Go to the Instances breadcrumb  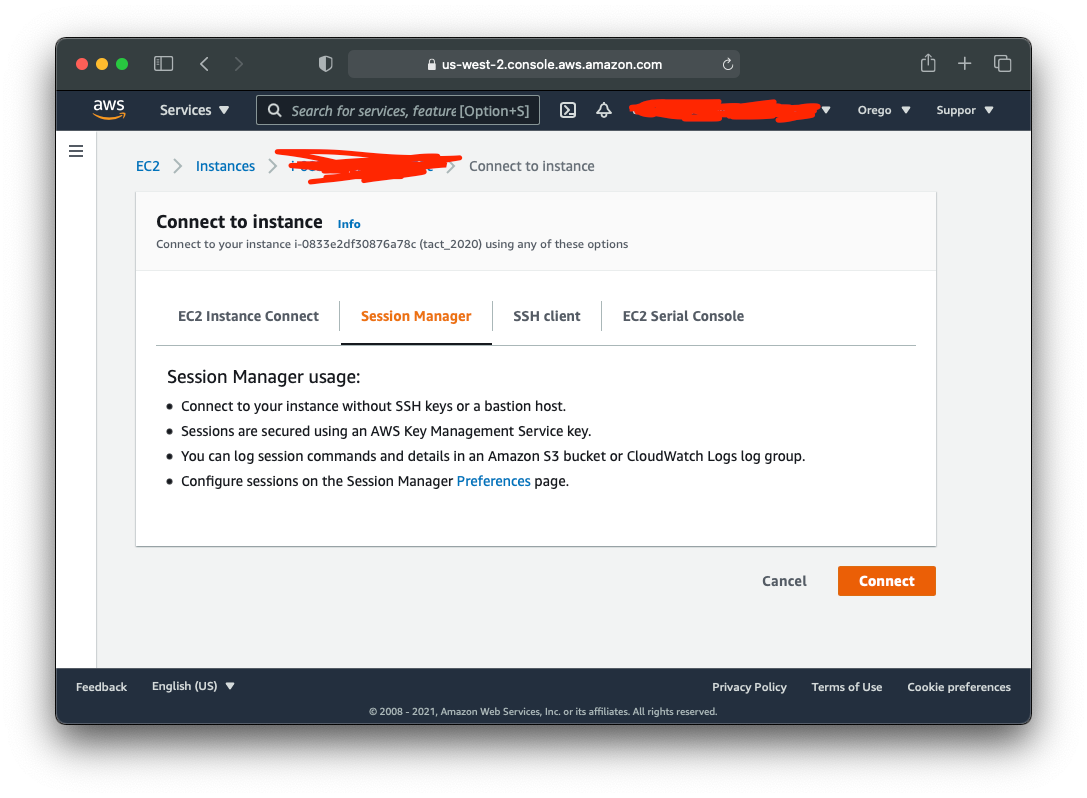225,166
